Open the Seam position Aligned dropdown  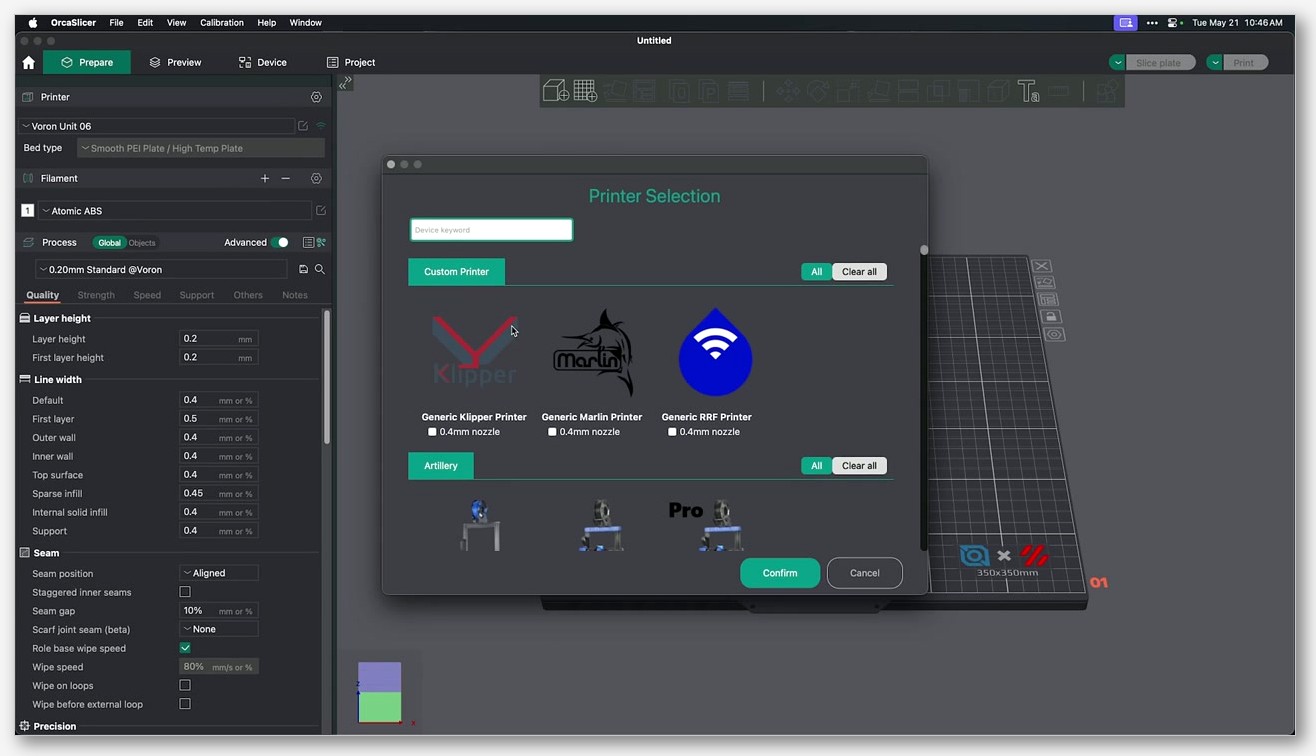219,573
